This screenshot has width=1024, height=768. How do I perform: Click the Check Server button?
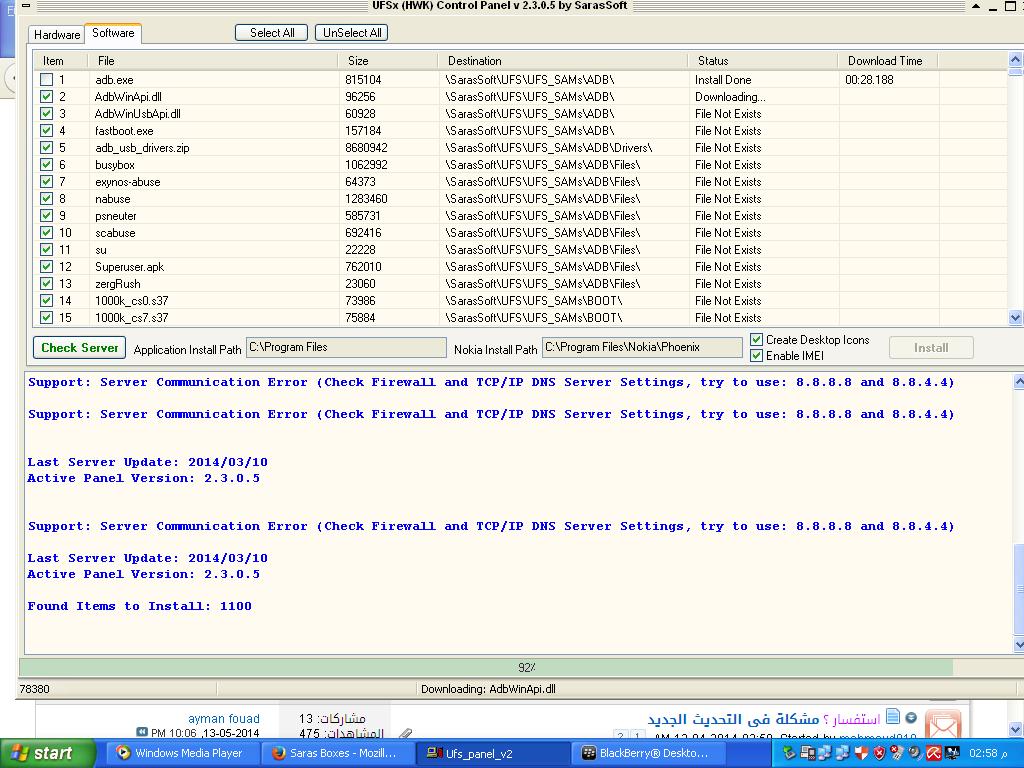point(80,348)
